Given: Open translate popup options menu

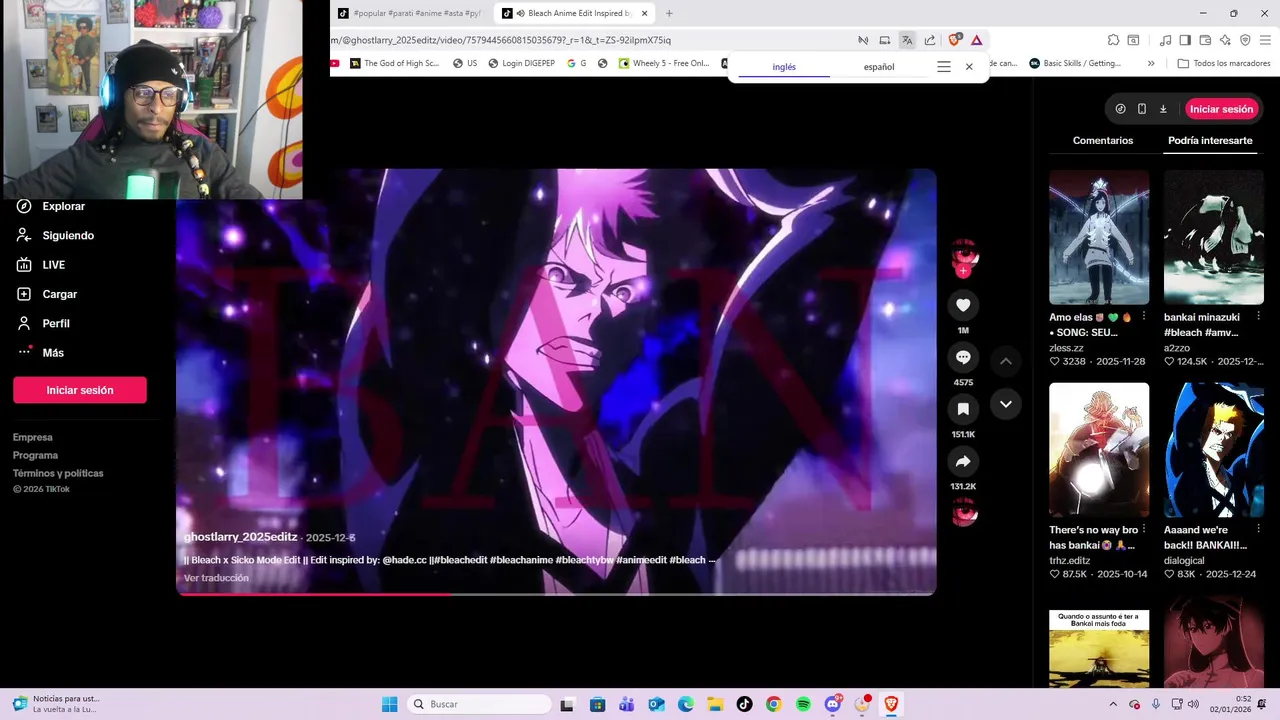Looking at the screenshot, I should pyautogui.click(x=943, y=67).
